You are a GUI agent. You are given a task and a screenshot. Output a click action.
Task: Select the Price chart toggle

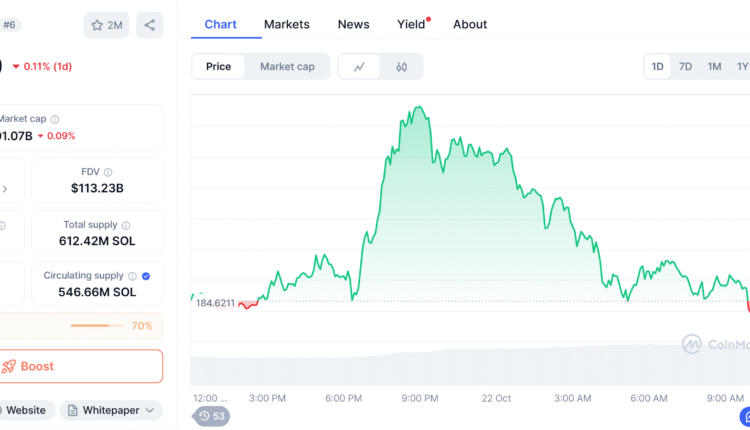[218, 67]
